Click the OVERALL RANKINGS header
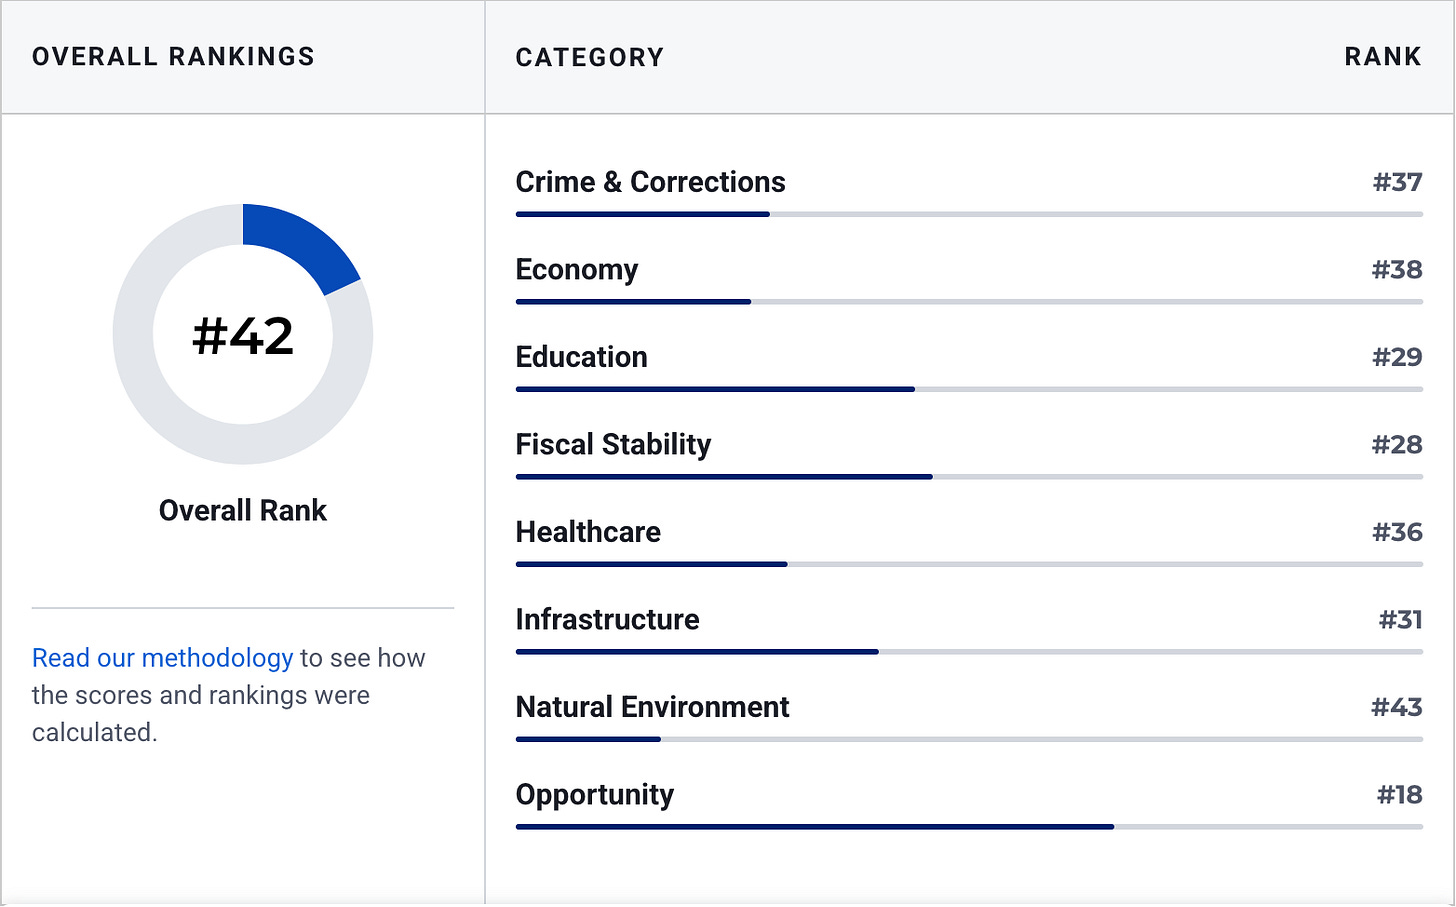The image size is (1456, 907). [x=173, y=57]
